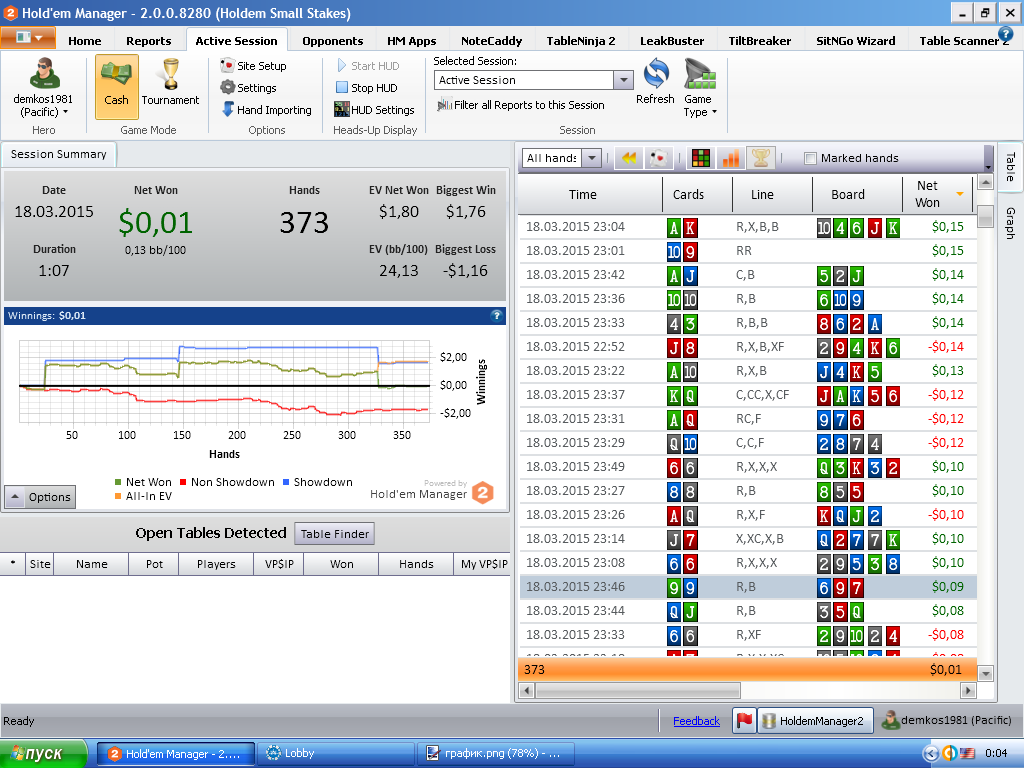This screenshot has width=1024, height=768.
Task: Click the red flag status icon
Action: [744, 720]
